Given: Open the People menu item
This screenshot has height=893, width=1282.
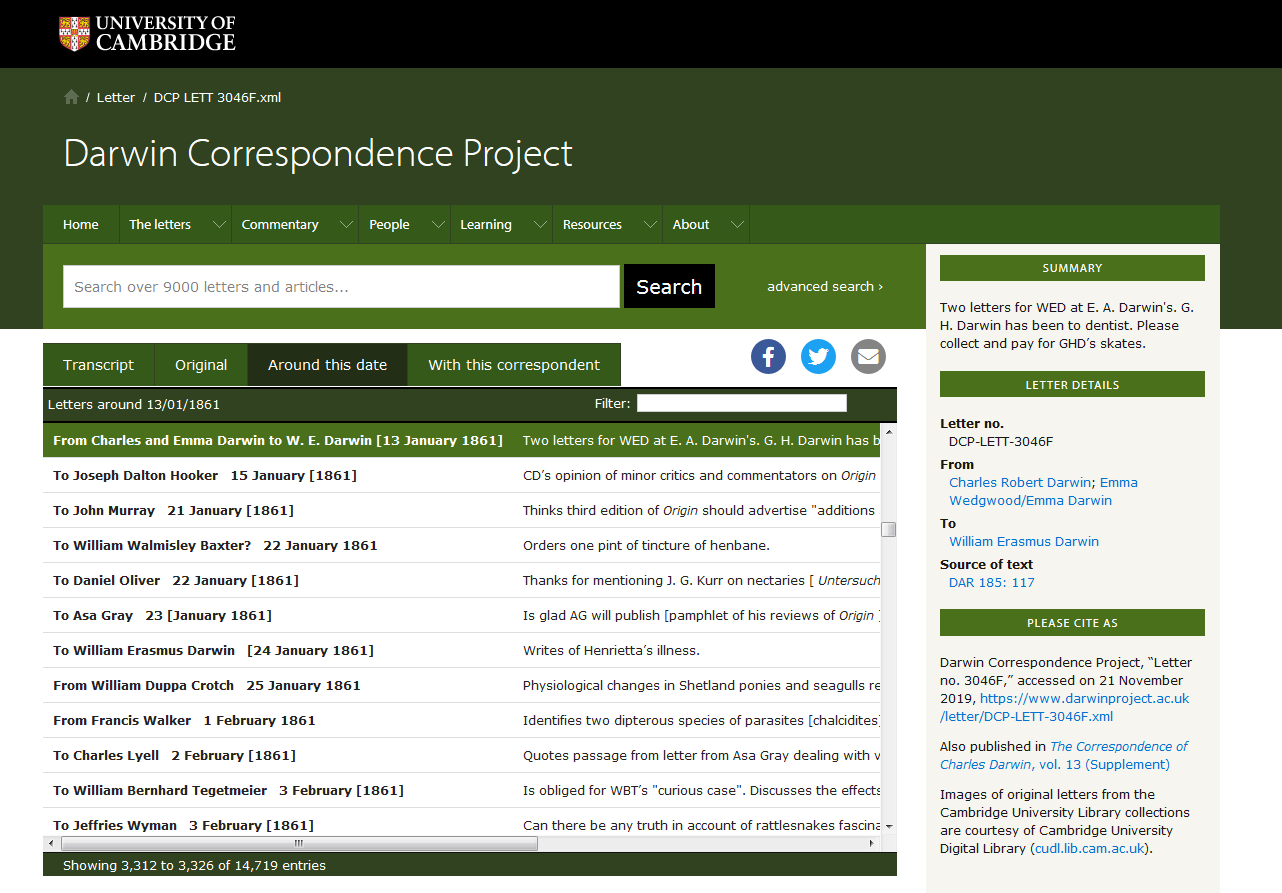Looking at the screenshot, I should click(x=389, y=225).
